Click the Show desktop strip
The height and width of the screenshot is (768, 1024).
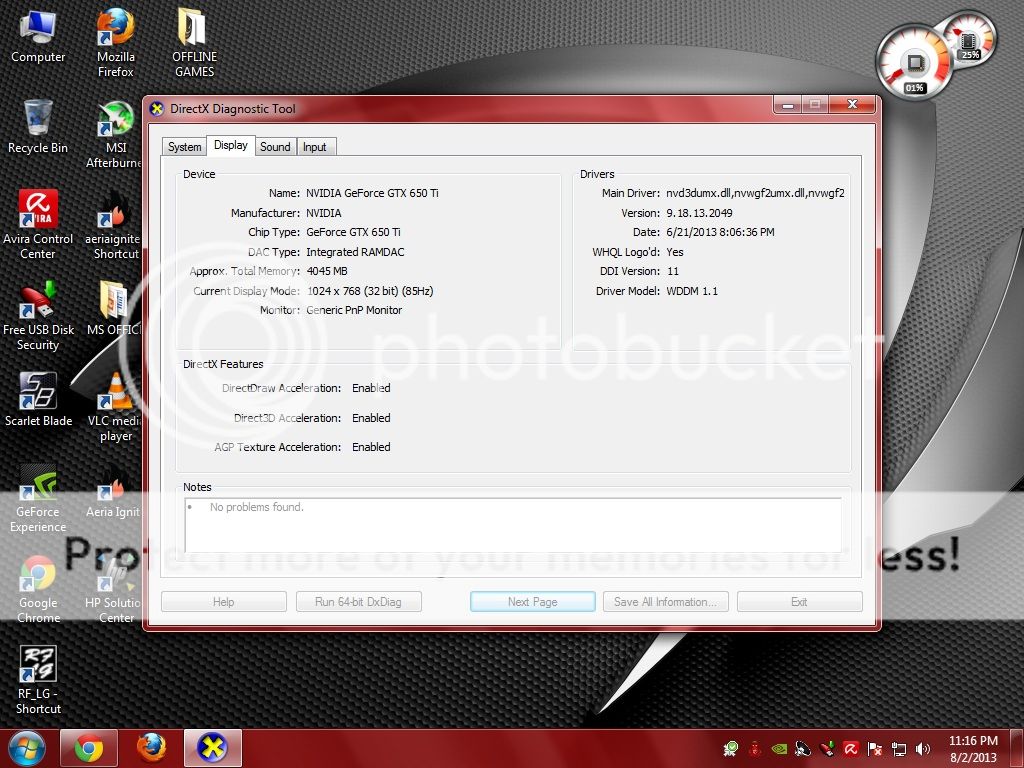point(1018,748)
